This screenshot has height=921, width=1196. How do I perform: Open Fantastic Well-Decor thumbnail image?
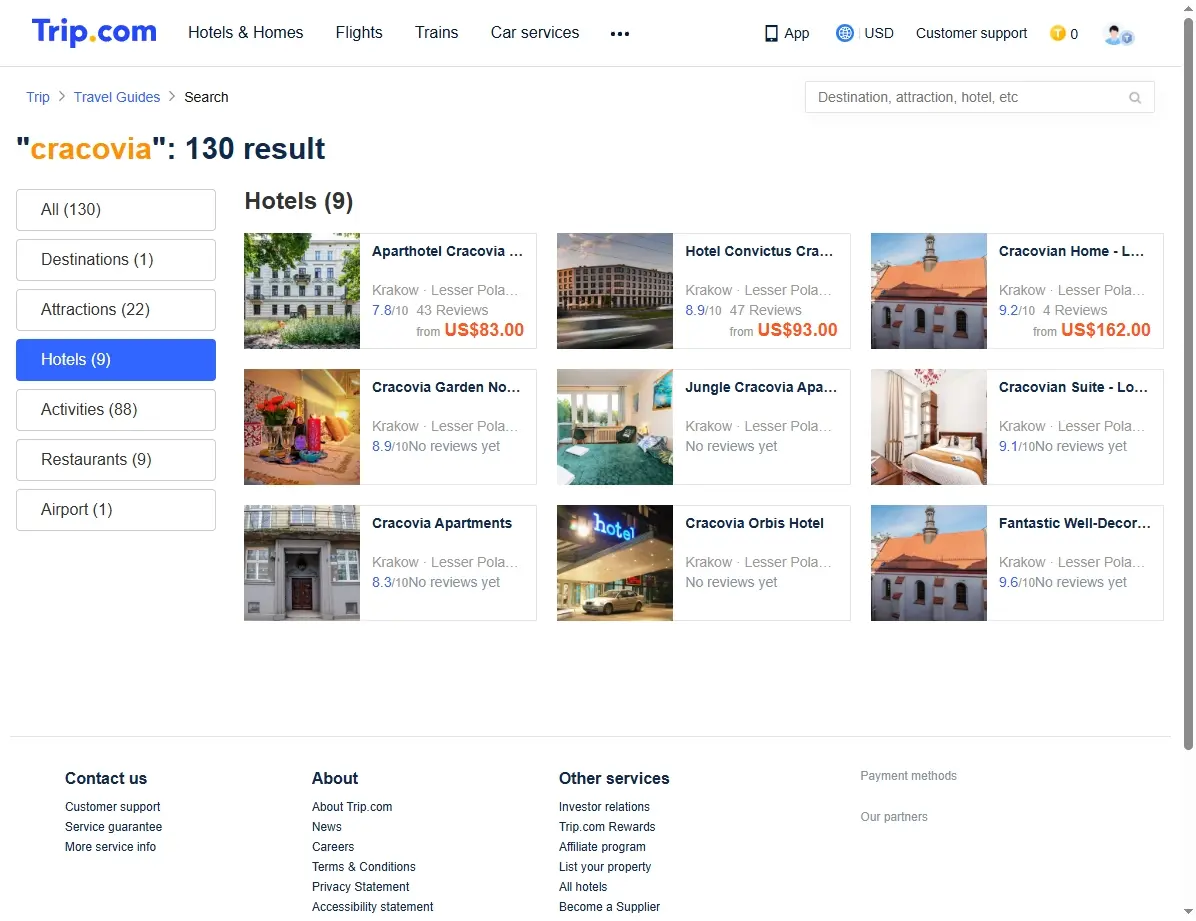coord(929,562)
